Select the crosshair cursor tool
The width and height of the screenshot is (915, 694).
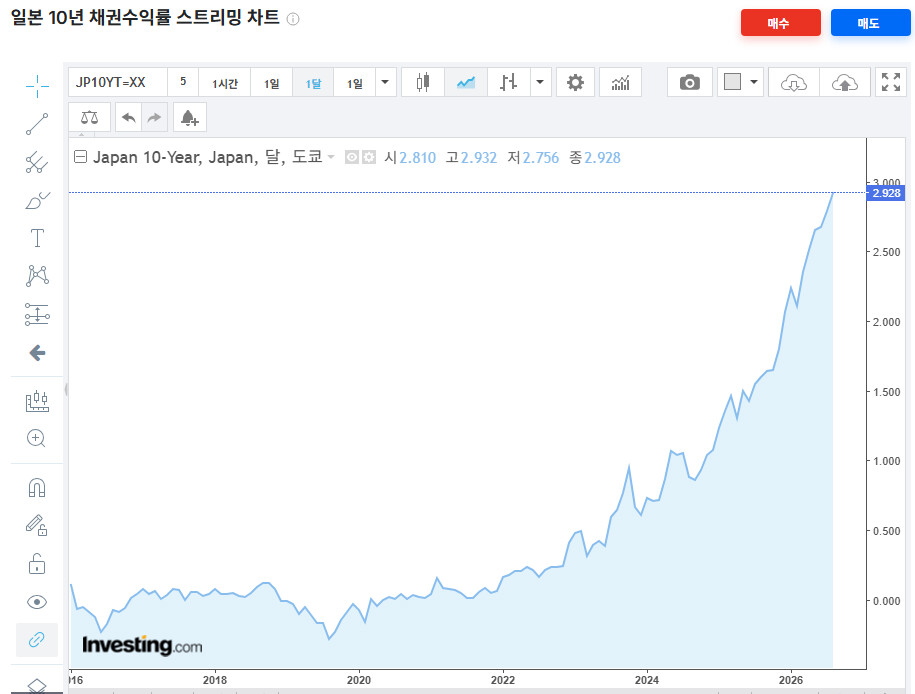(x=37, y=86)
